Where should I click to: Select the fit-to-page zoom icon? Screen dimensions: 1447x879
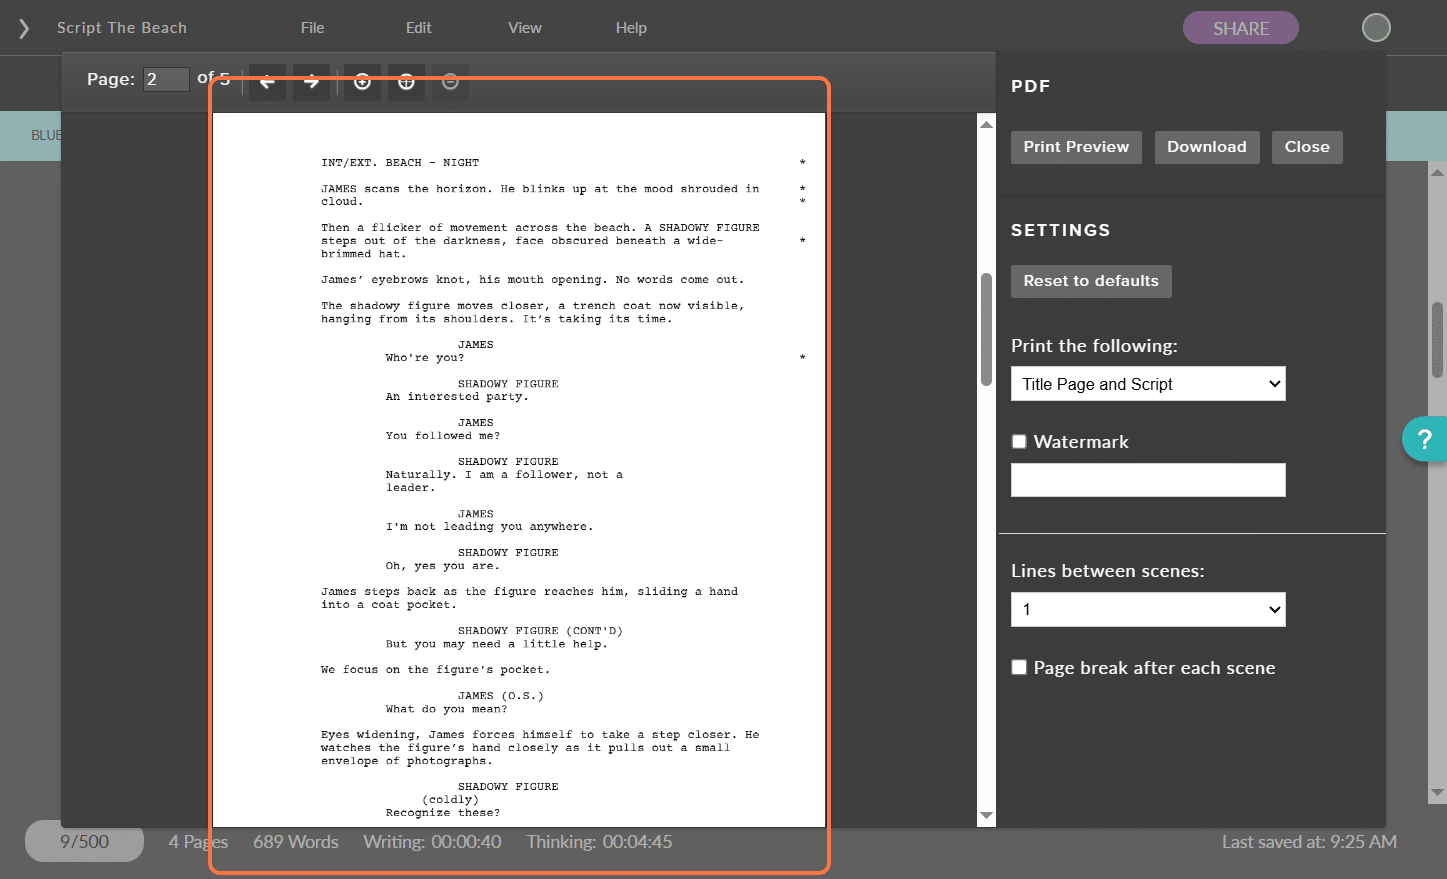[x=406, y=81]
